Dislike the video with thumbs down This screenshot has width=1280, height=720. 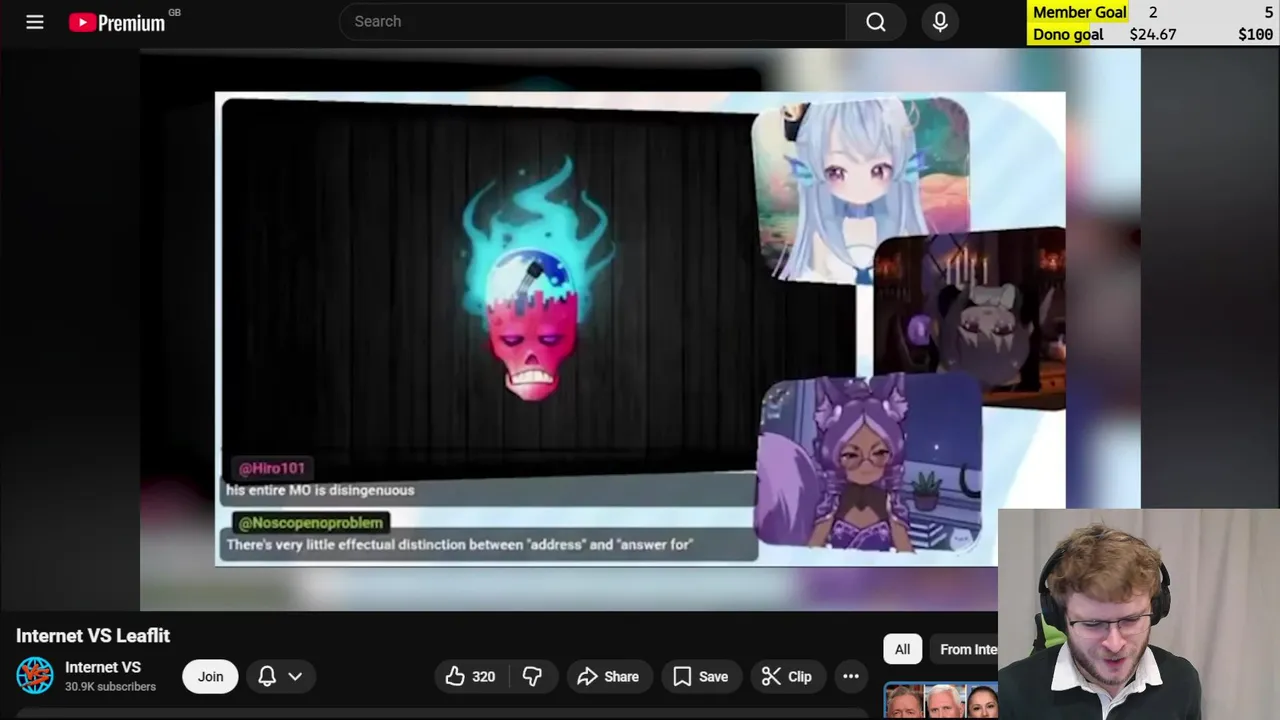532,676
